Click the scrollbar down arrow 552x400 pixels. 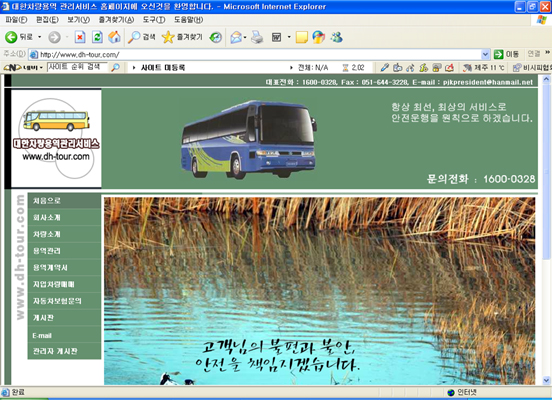(546, 380)
